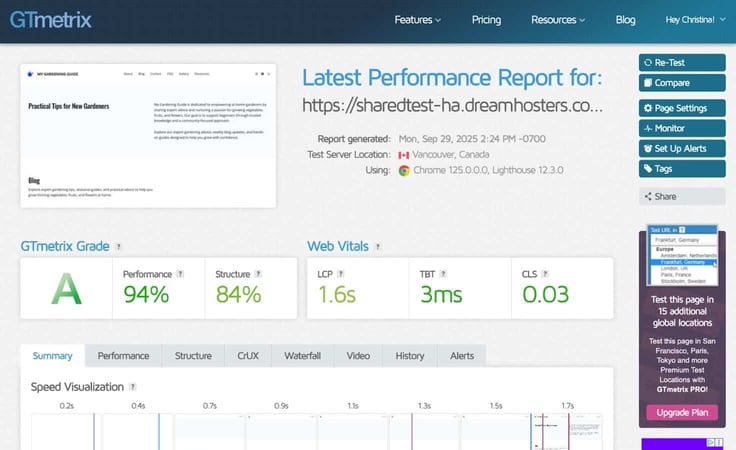Select the Summary tab
Image resolution: width=736 pixels, height=450 pixels.
53,356
